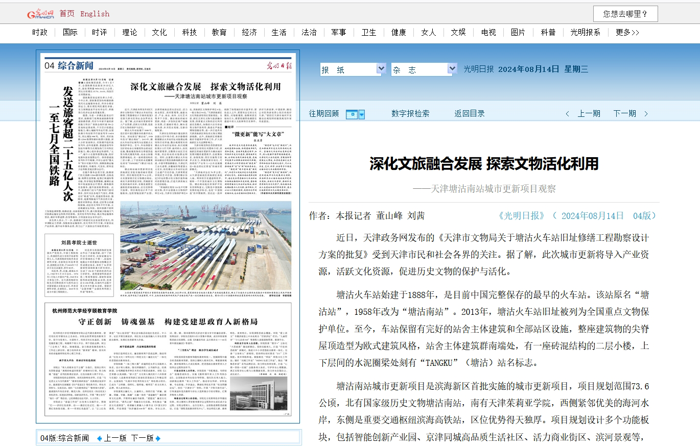The width and height of the screenshot is (700, 447).
Task: Open the 科技 navigation item
Action: pyautogui.click(x=189, y=33)
